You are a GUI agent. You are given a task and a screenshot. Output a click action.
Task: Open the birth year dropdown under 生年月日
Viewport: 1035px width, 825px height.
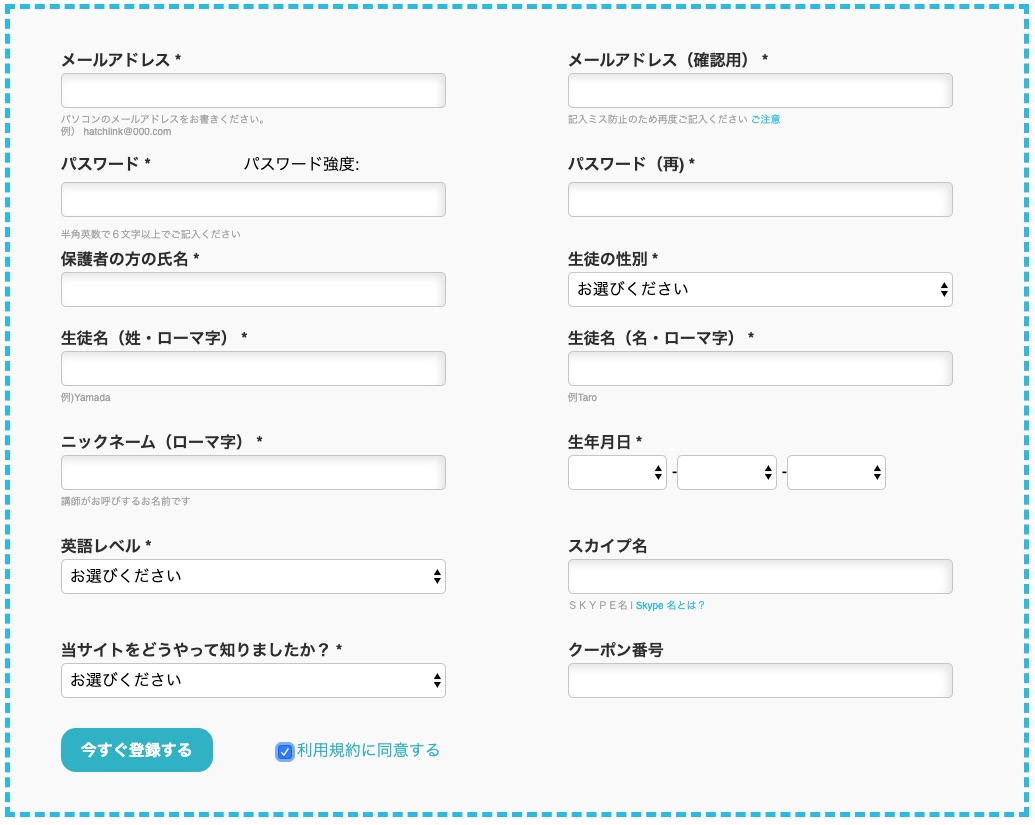click(617, 472)
